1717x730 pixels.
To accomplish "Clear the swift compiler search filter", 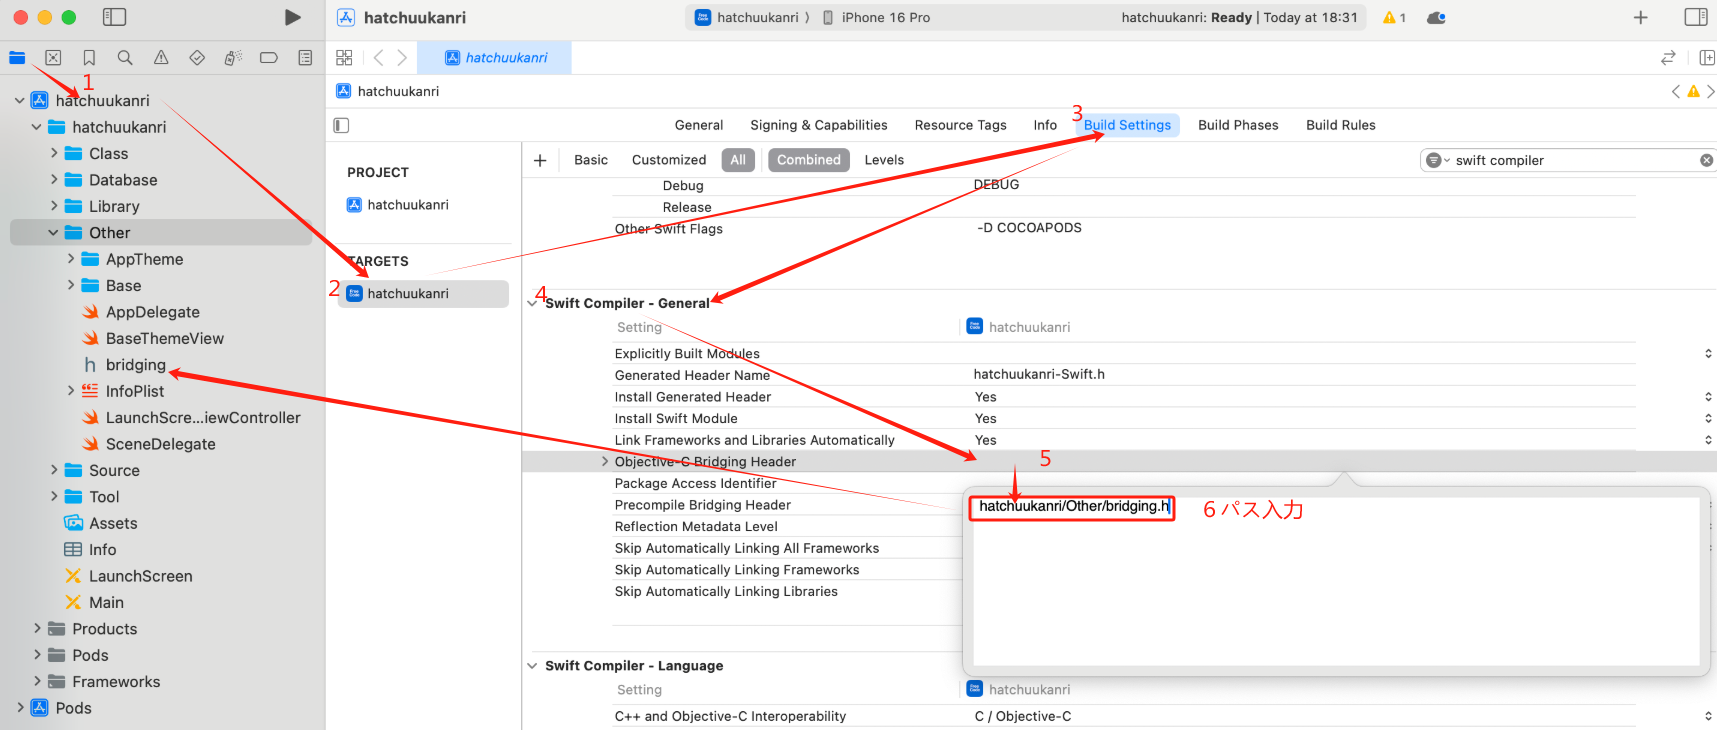I will (x=1707, y=160).
